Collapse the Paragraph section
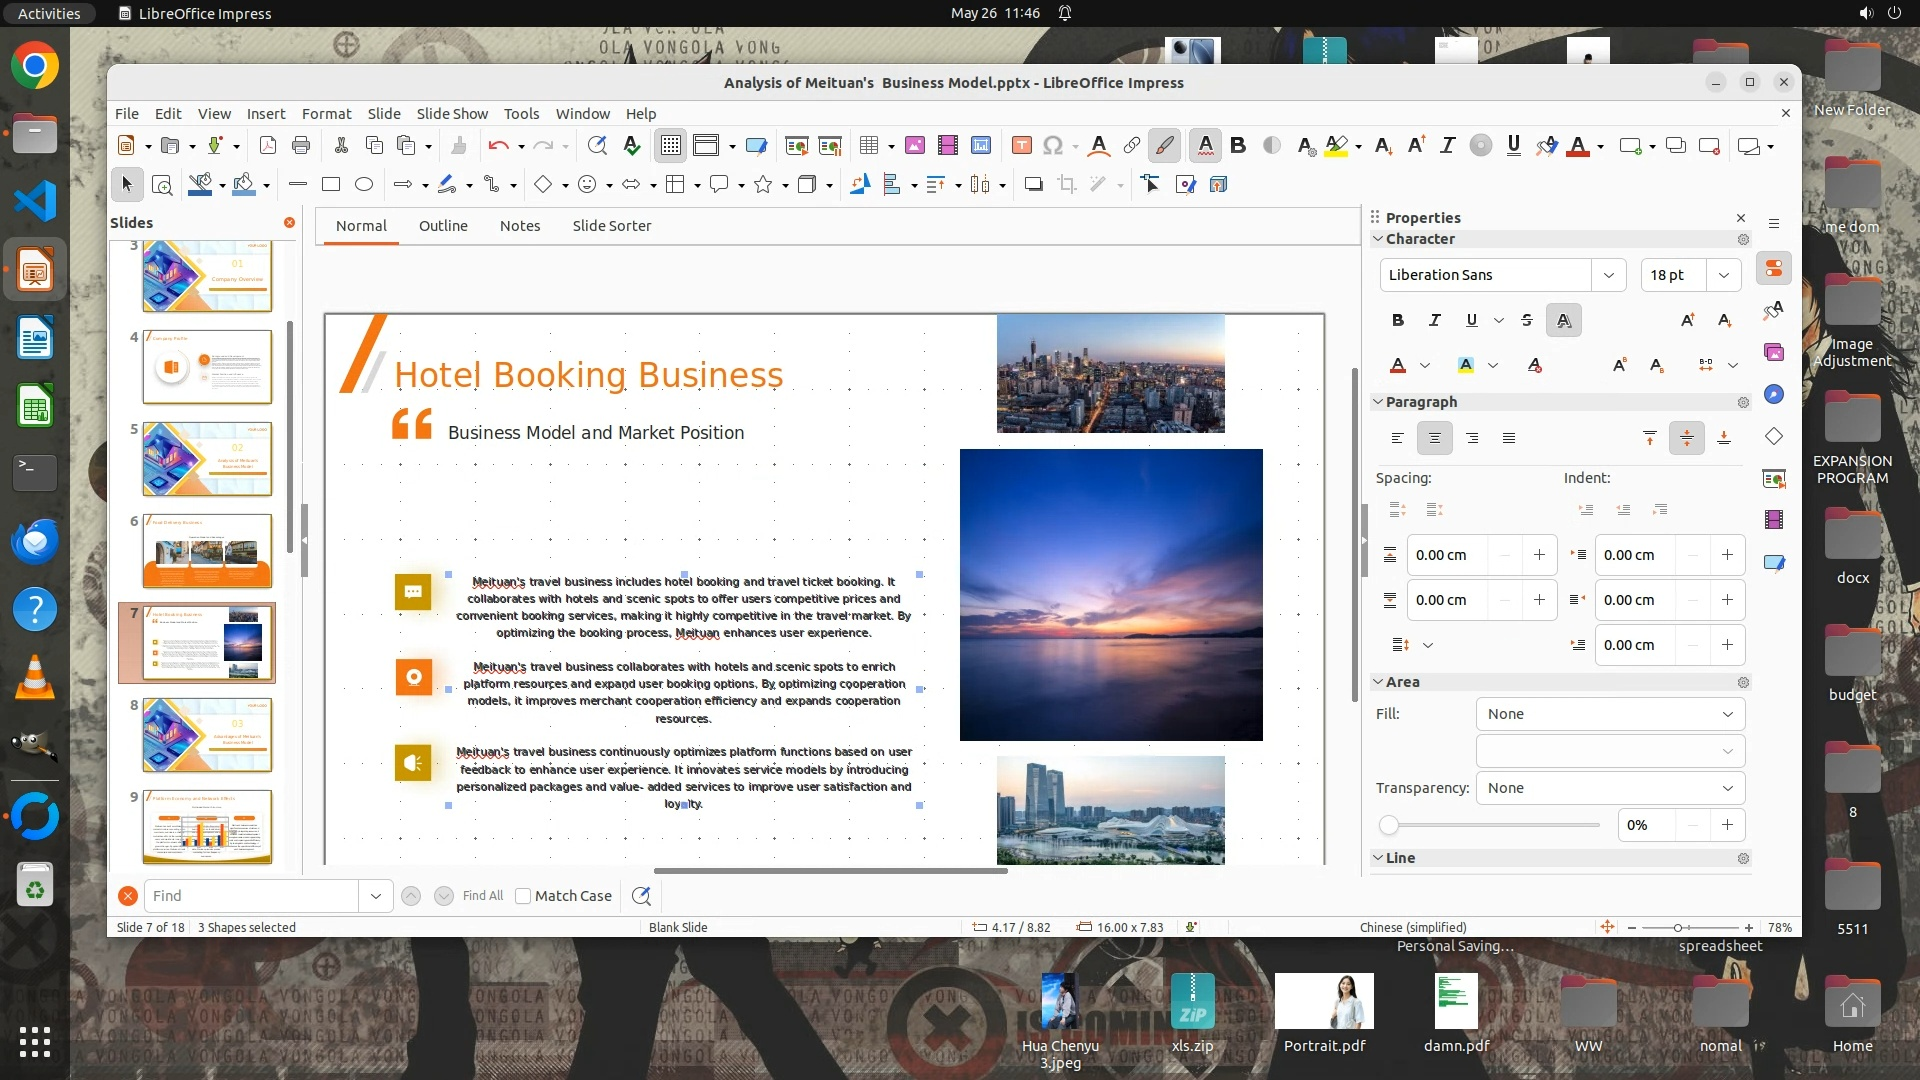1920x1080 pixels. [x=1378, y=402]
